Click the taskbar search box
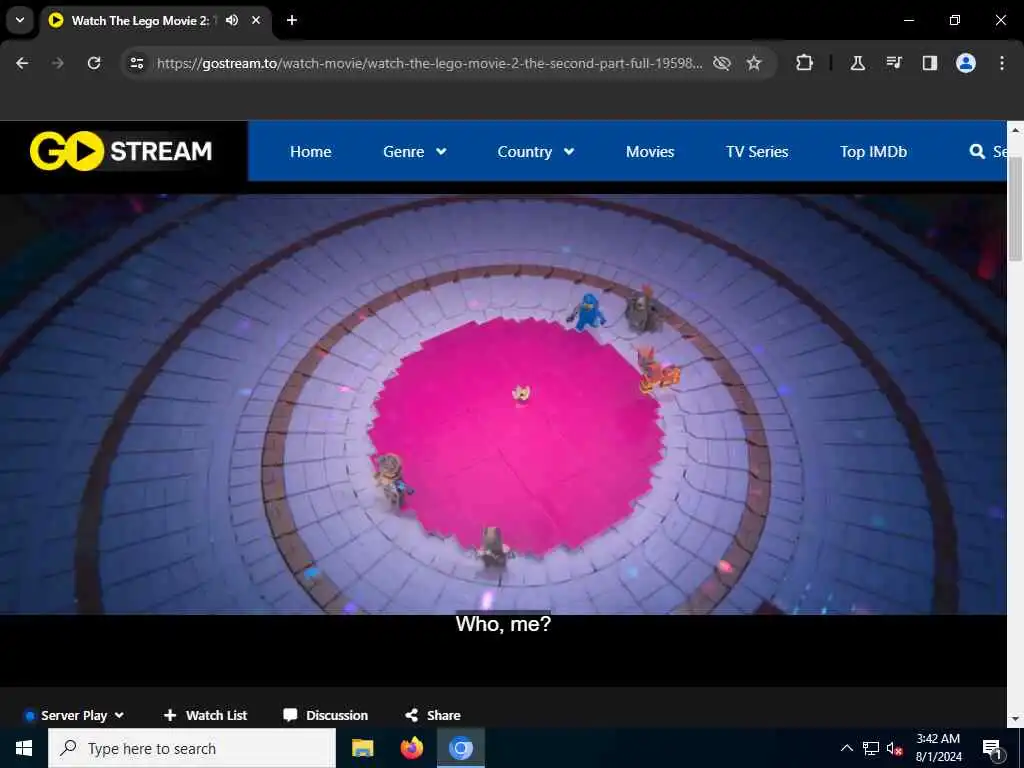 click(192, 748)
